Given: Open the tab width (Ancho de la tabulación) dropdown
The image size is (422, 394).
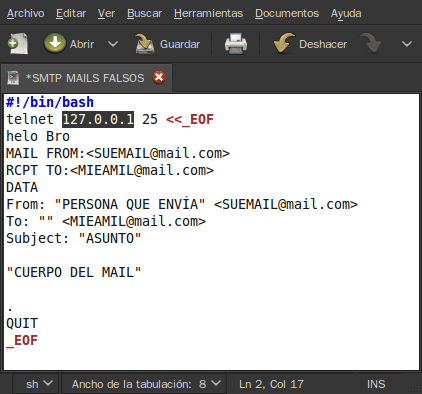Looking at the screenshot, I should pyautogui.click(x=144, y=384).
